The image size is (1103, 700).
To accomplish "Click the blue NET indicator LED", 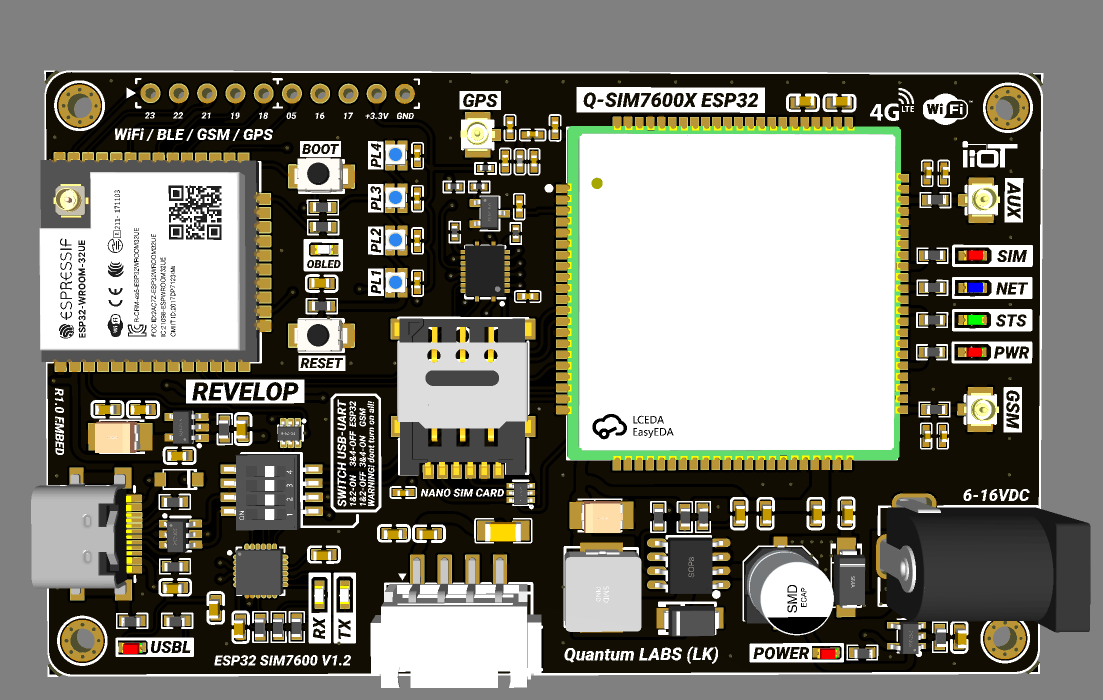I will tap(974, 288).
